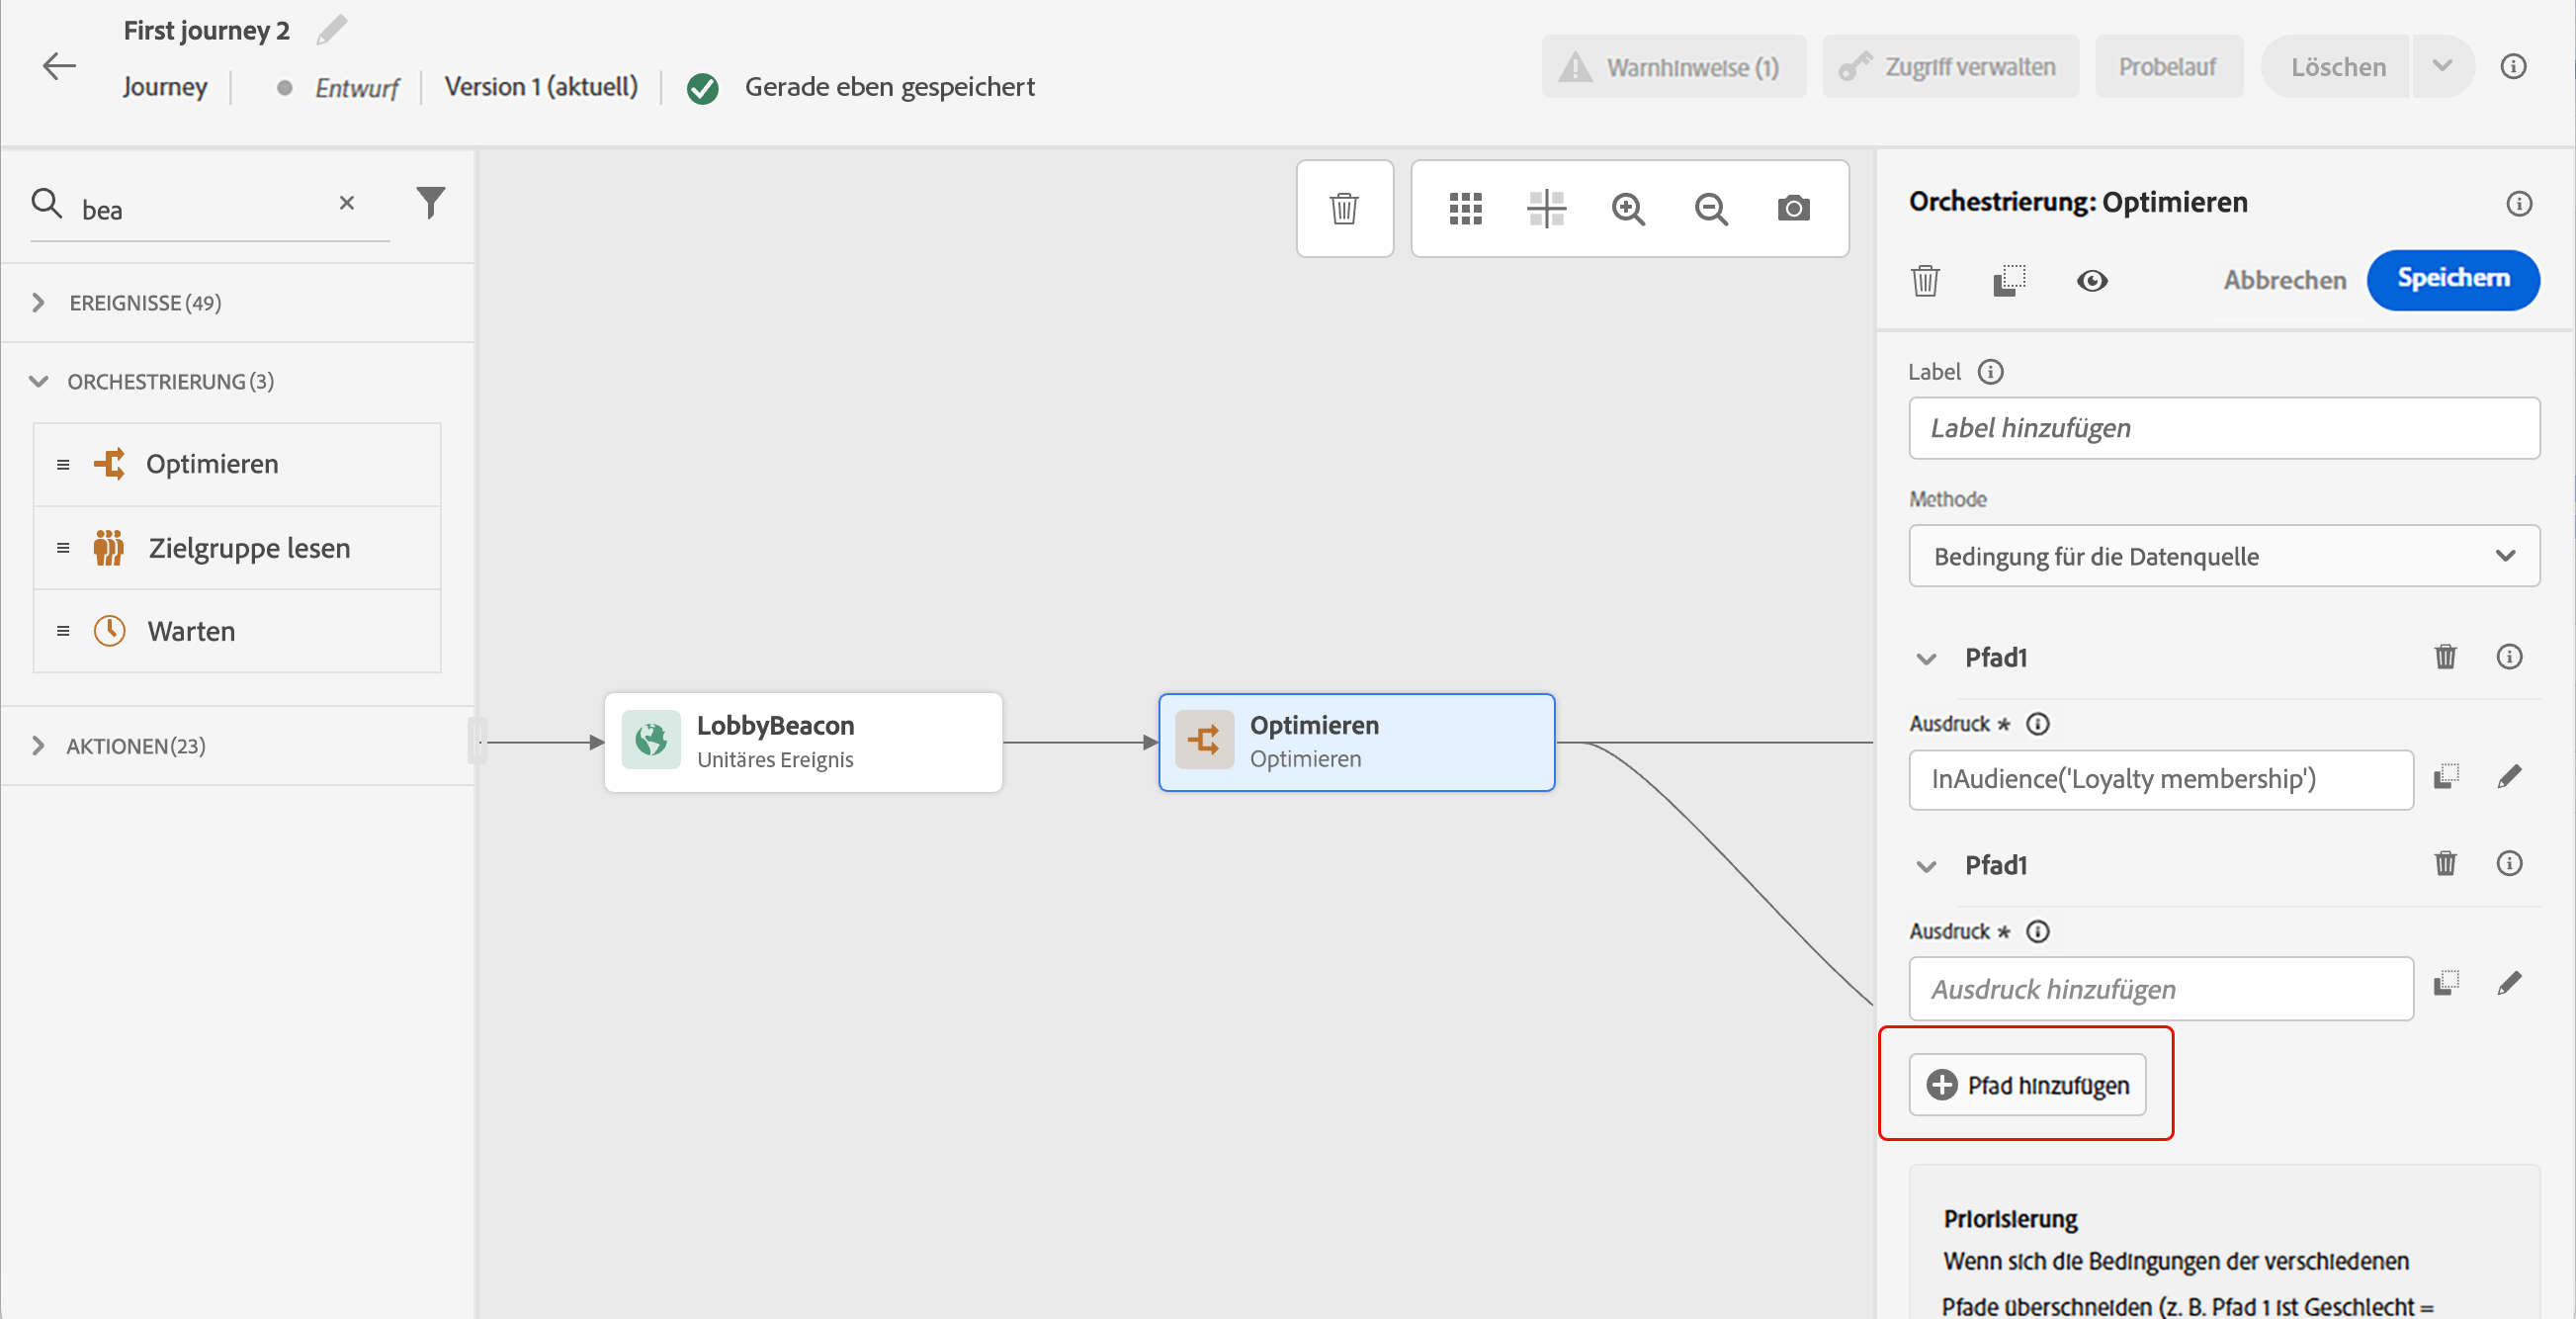Open the Methode dropdown
The image size is (2576, 1319).
[2224, 556]
